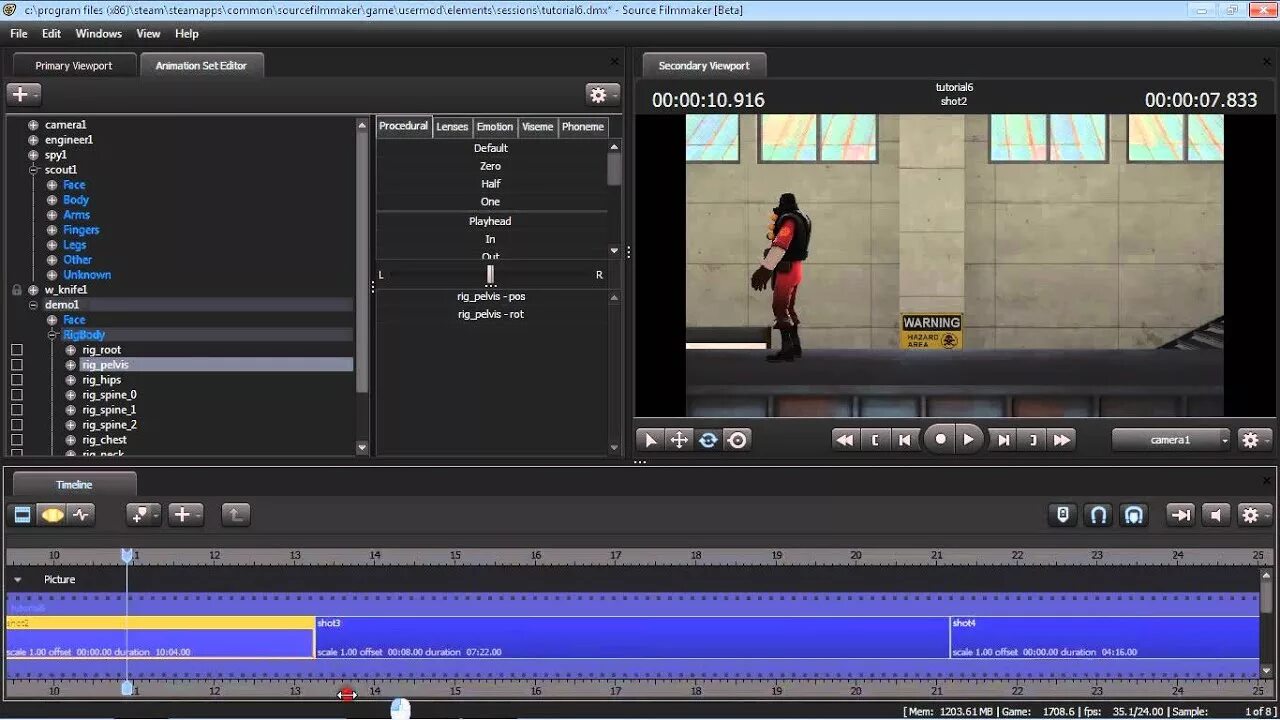Toggle the timeline lock playhead icon
This screenshot has width=1280, height=720.
click(x=1063, y=515)
